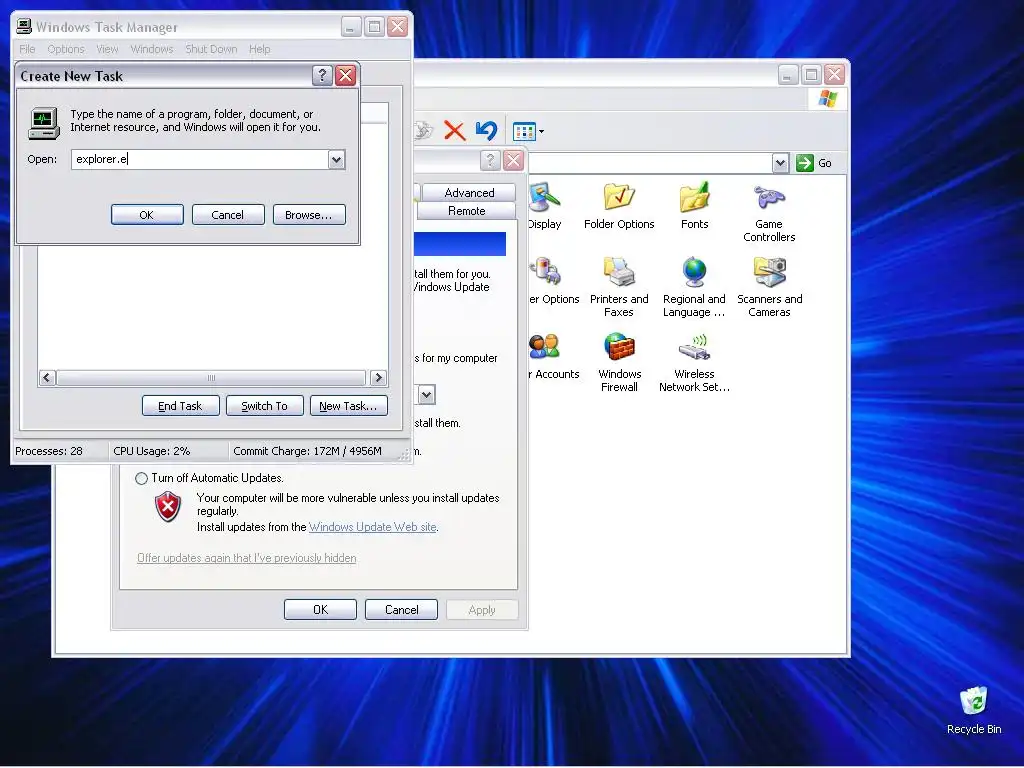The image size is (1024, 768).
Task: Click the Switch To button
Action: click(x=264, y=406)
